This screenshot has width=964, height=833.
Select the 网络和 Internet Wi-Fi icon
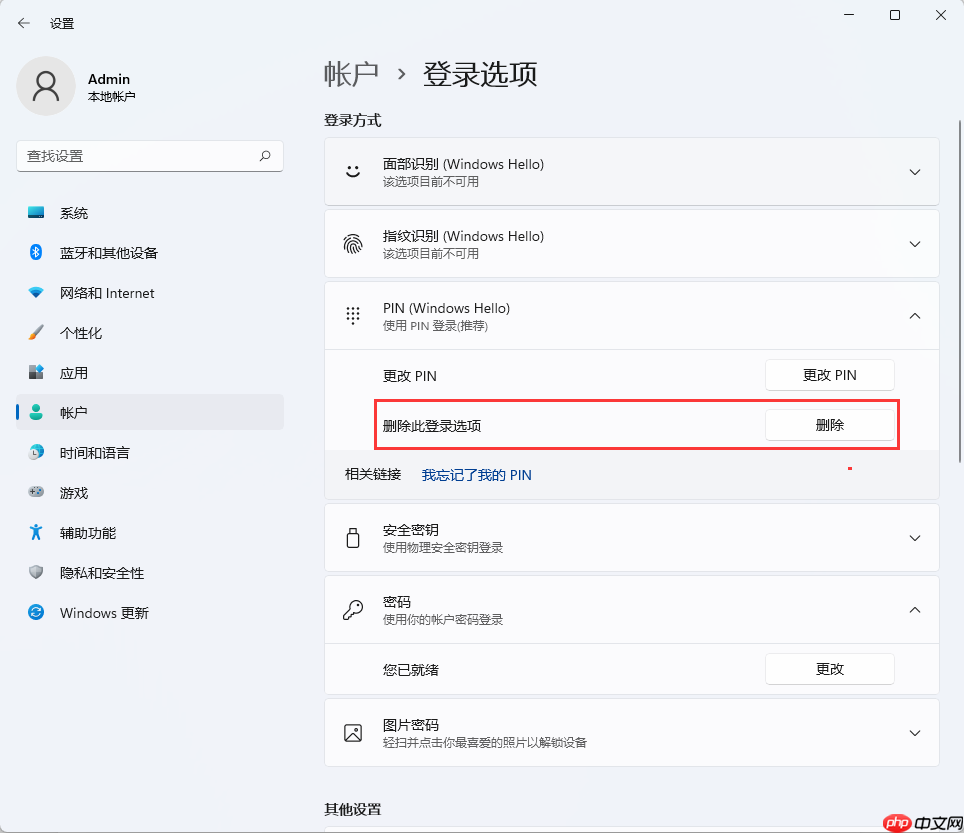[x=36, y=292]
